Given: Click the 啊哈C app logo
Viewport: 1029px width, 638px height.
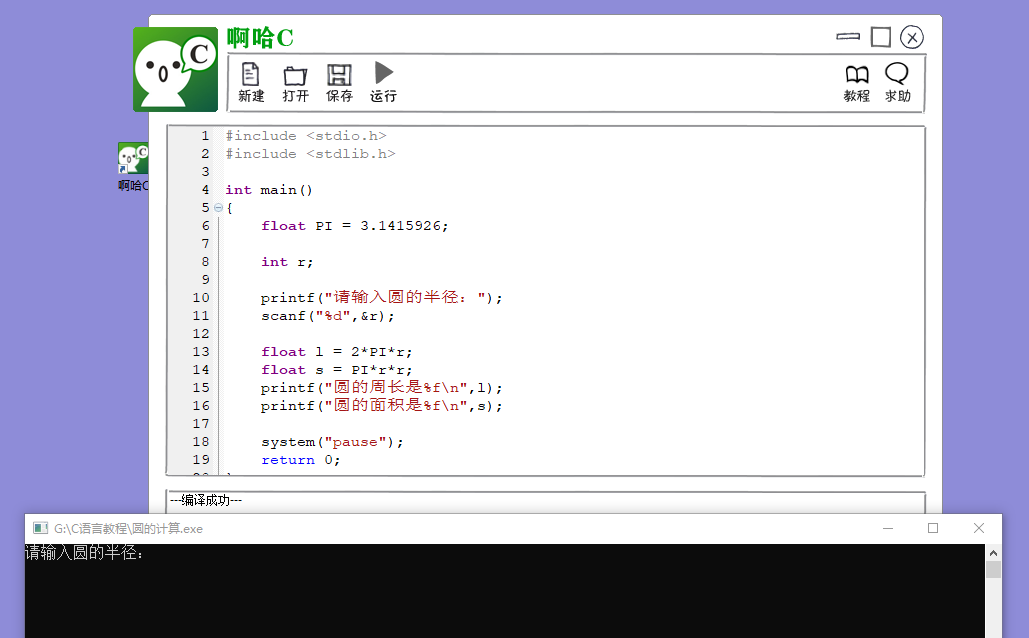Looking at the screenshot, I should (x=175, y=69).
